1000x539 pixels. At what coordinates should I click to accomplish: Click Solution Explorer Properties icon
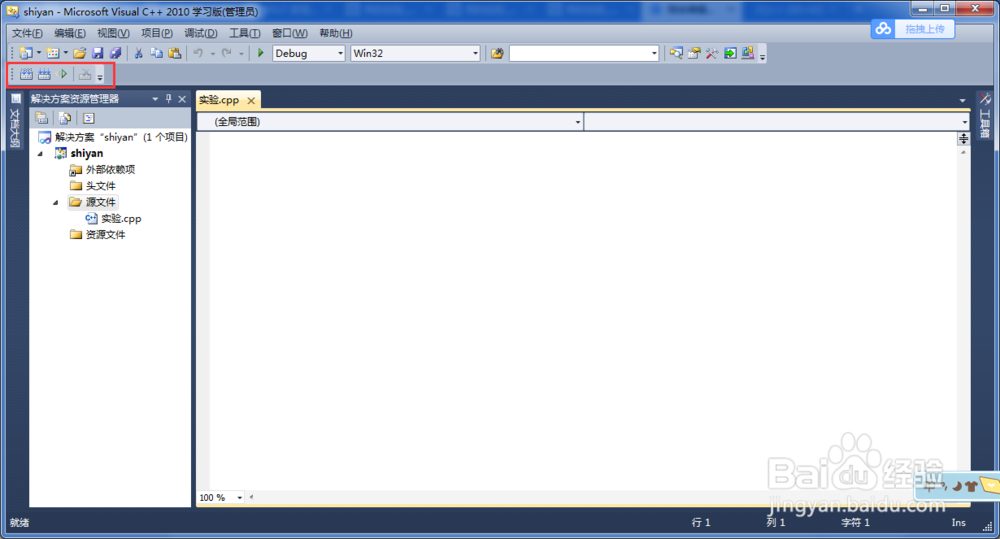coord(41,118)
